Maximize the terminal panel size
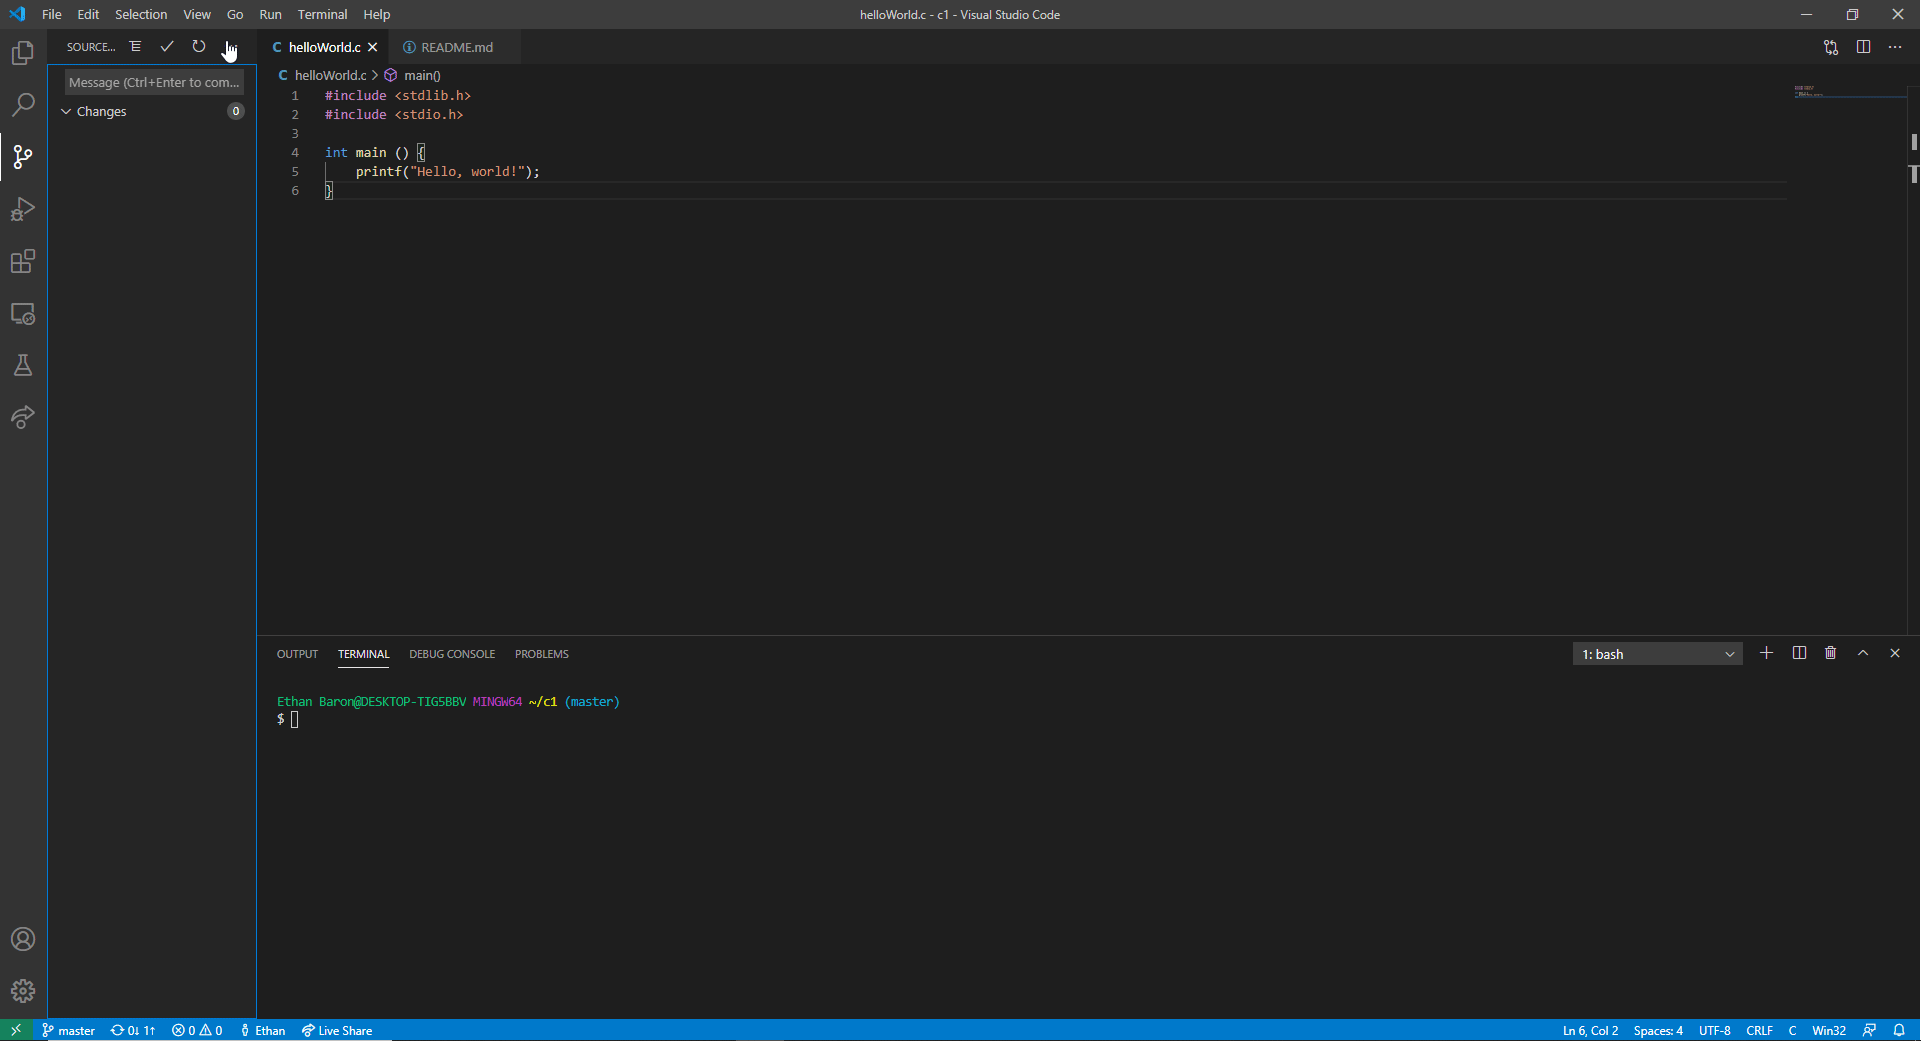 (1862, 653)
